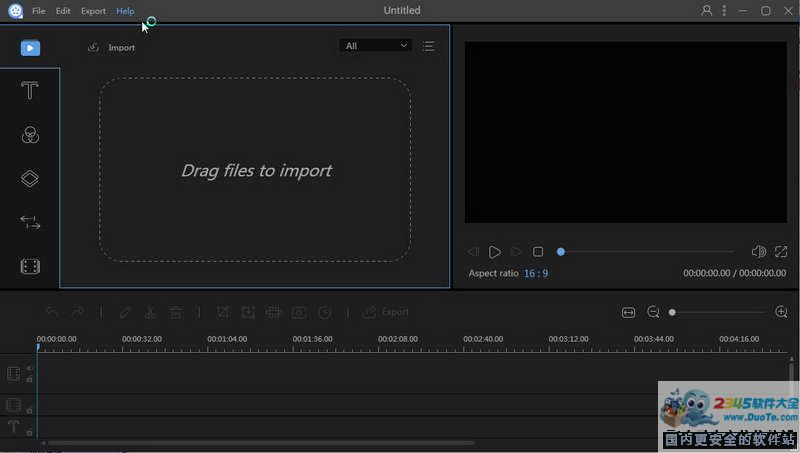800x453 pixels.
Task: Lock the main video track
Action: 29,380
